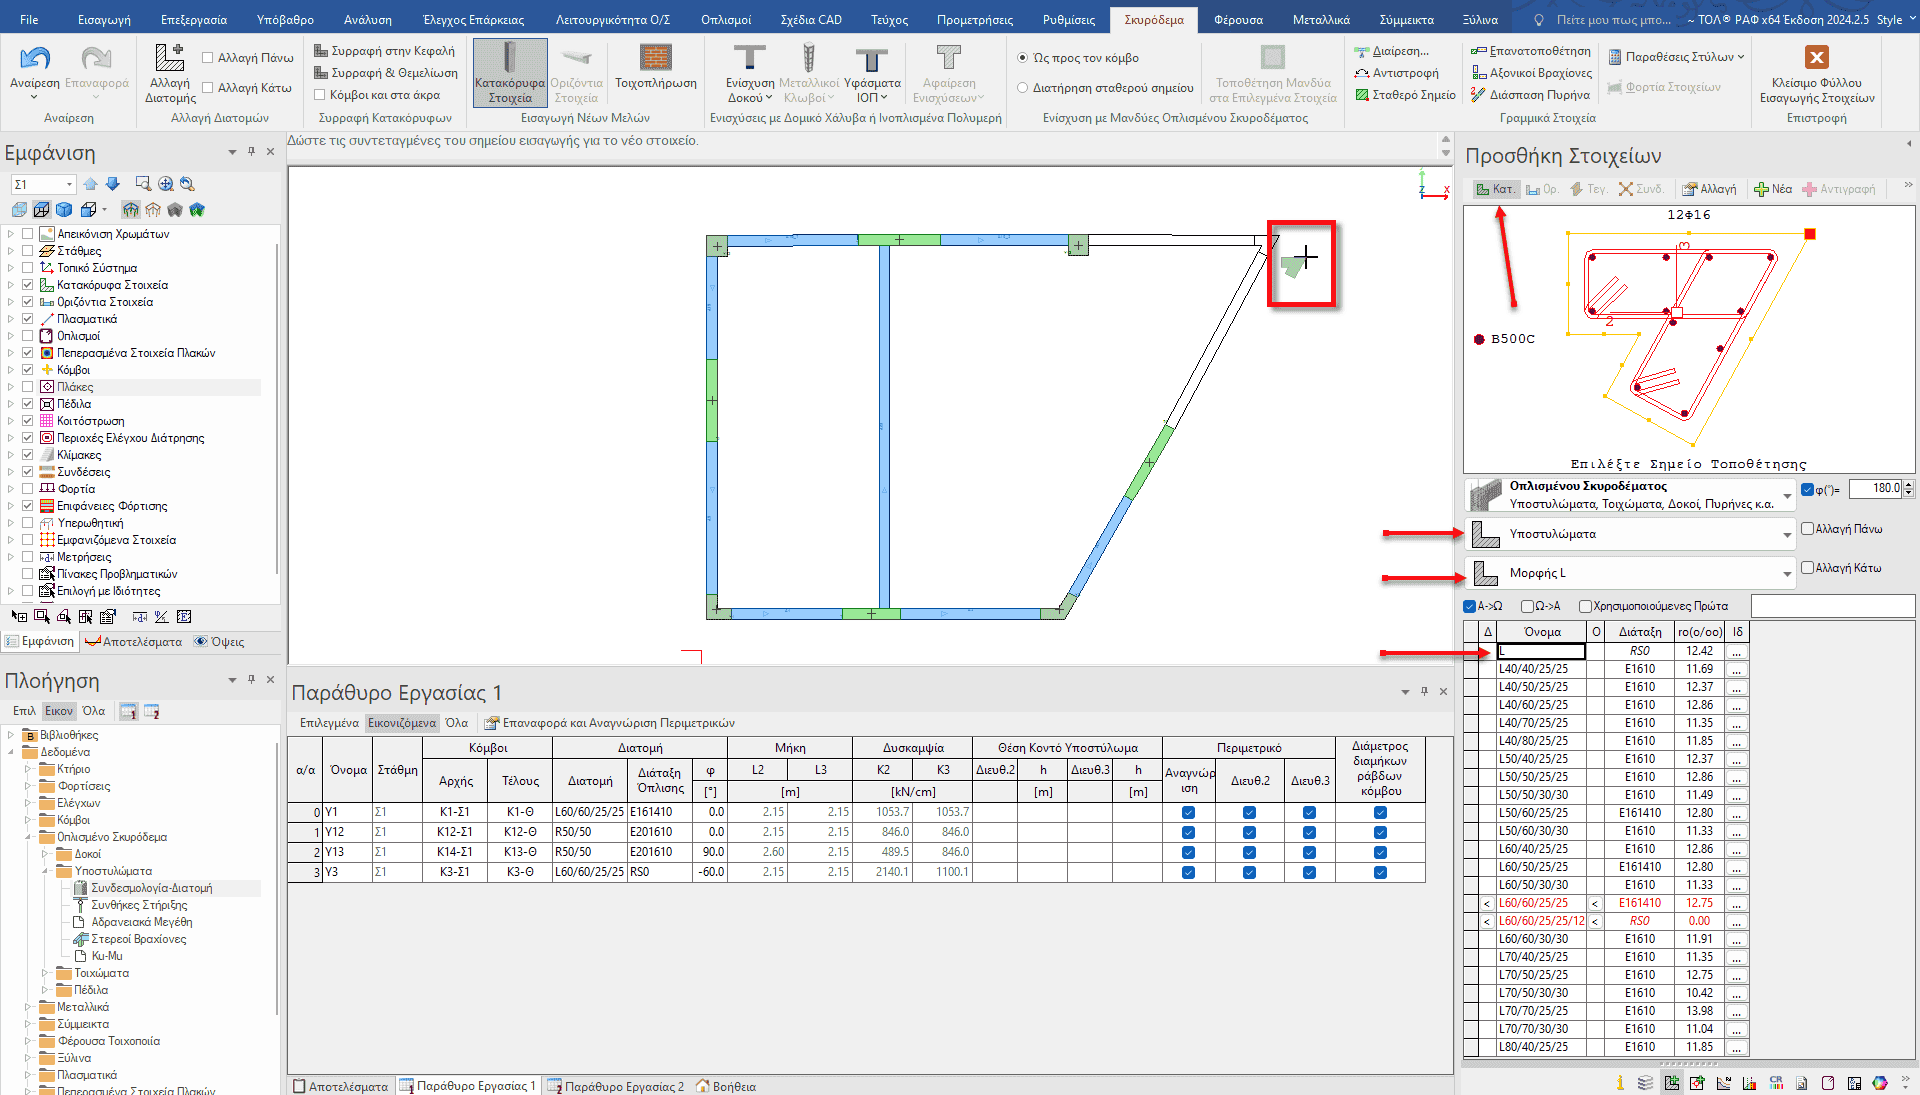1920x1095 pixels.
Task: Open the Μορφής L shape dropdown
Action: coord(1787,574)
